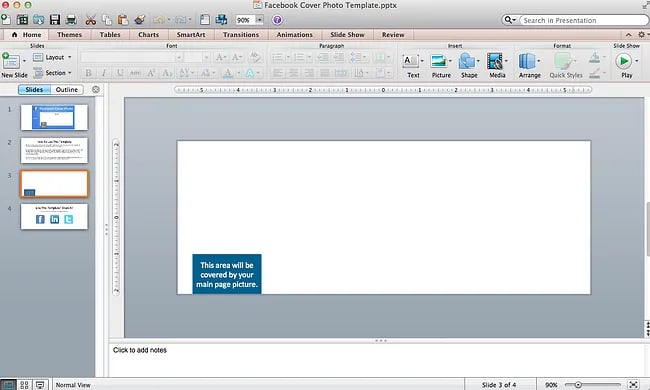
Task: Toggle Subscript formatting
Action: point(167,73)
